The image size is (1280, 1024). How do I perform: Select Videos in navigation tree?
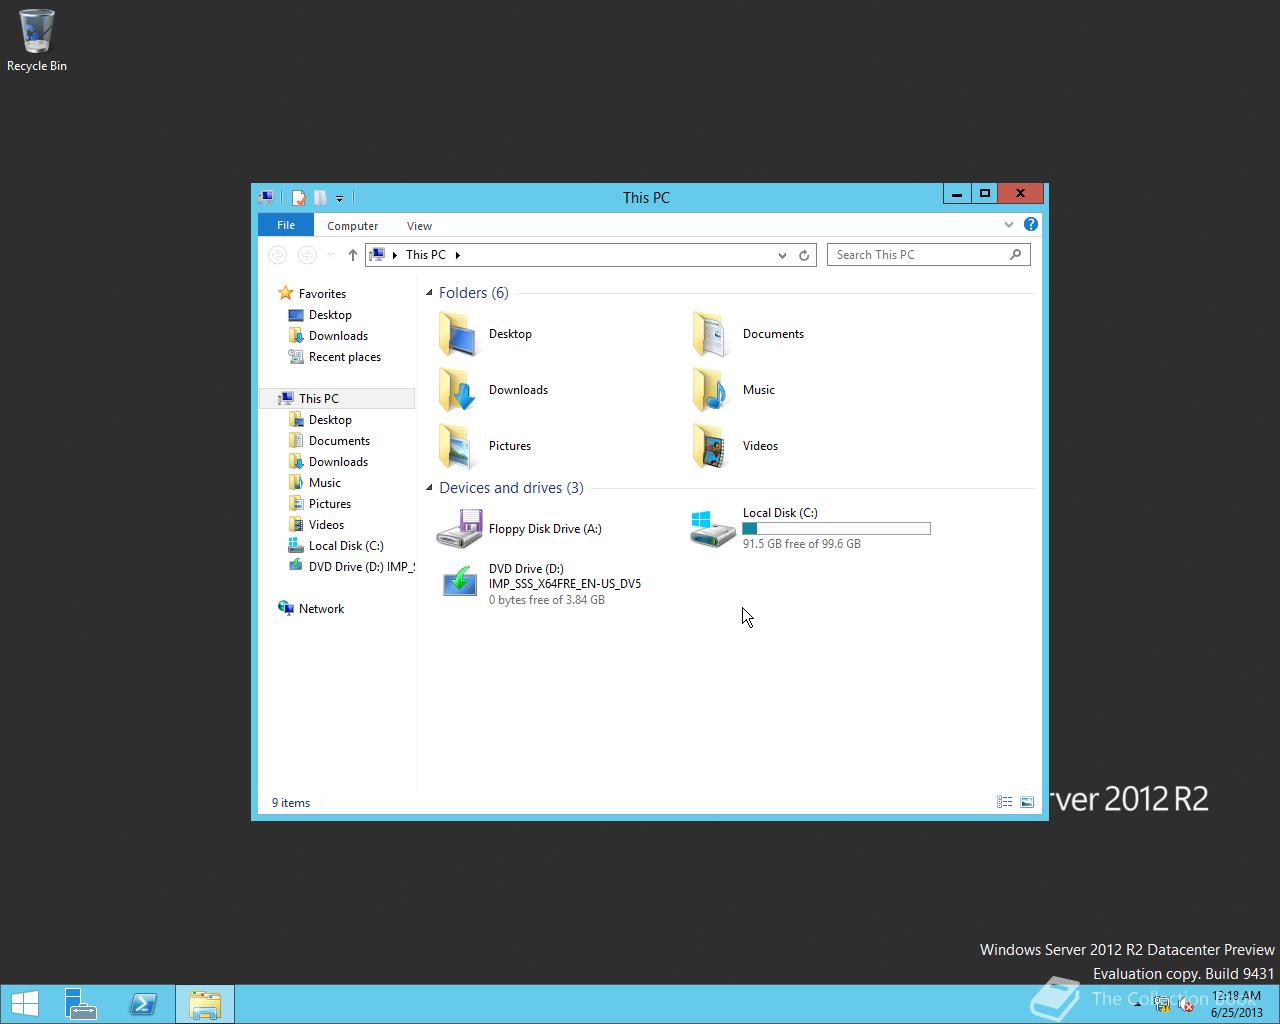click(x=316, y=524)
